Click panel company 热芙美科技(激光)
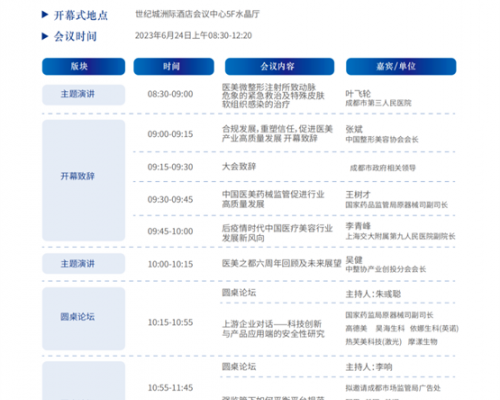Screen dimensions: 500x400 coord(373,342)
